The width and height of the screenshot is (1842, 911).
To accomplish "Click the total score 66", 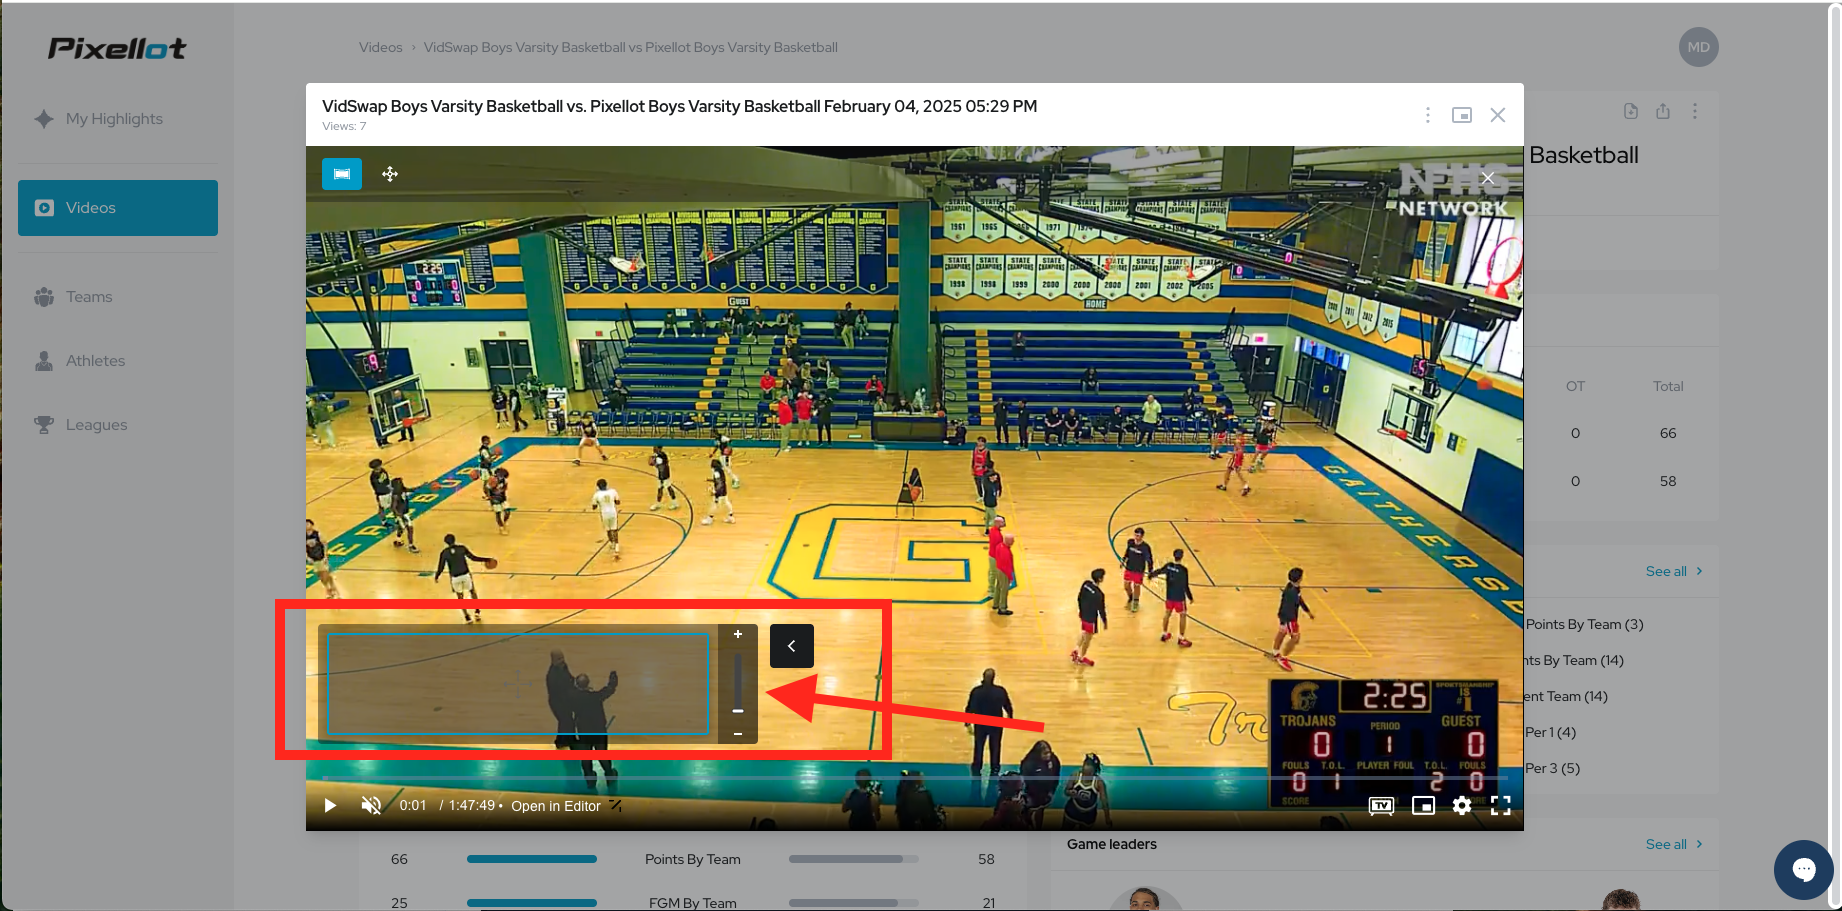I will tap(1668, 433).
